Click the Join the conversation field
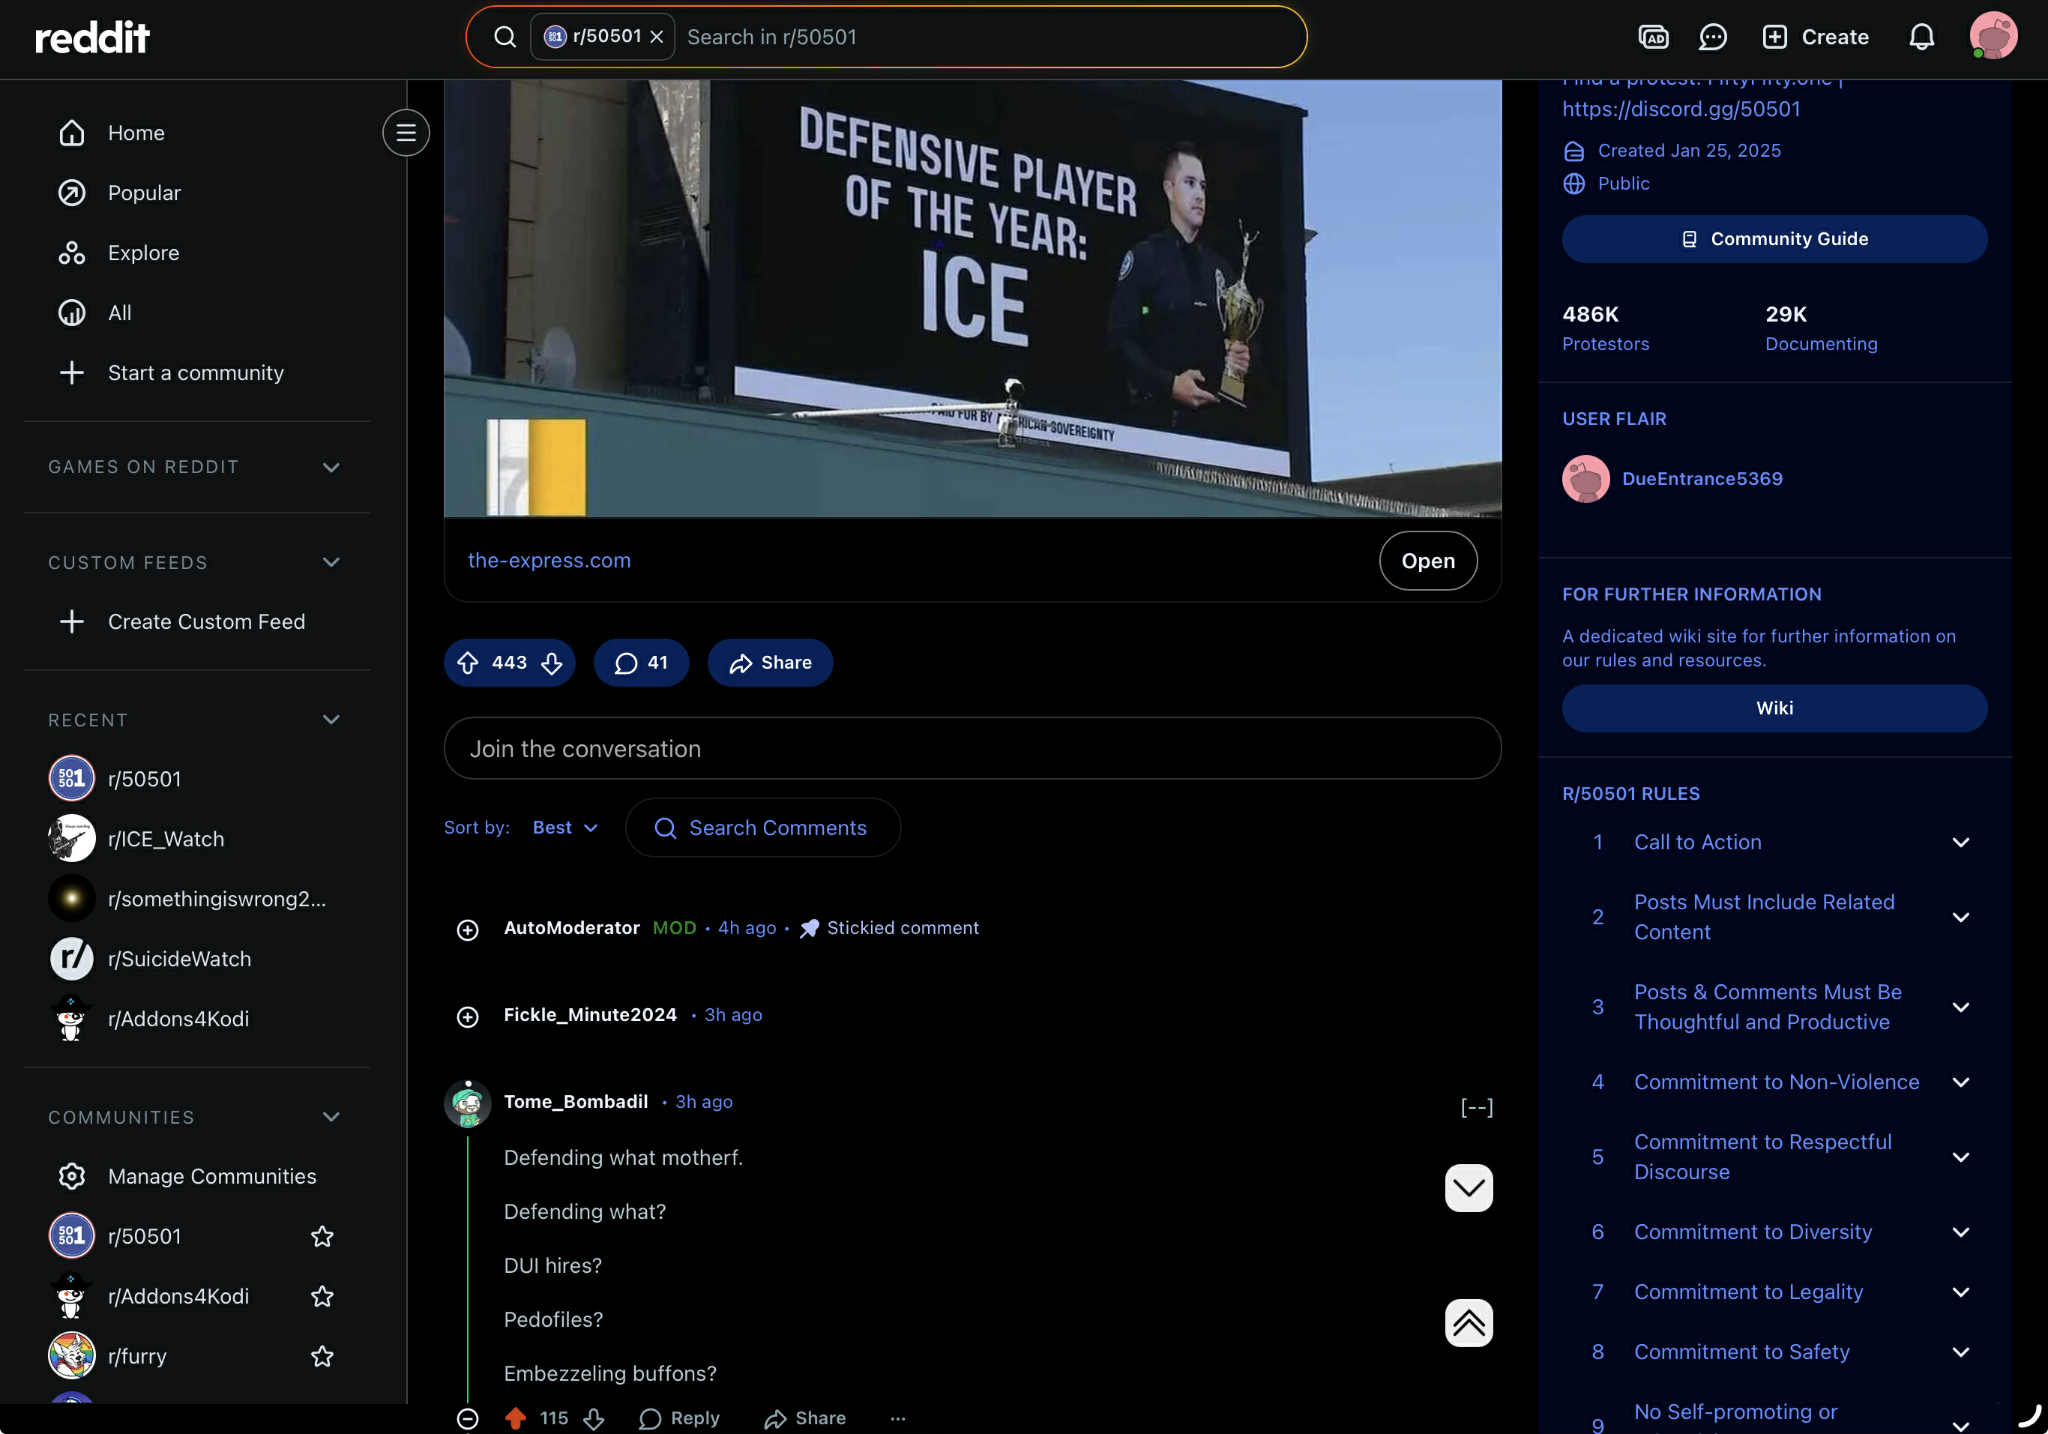 [x=972, y=749]
